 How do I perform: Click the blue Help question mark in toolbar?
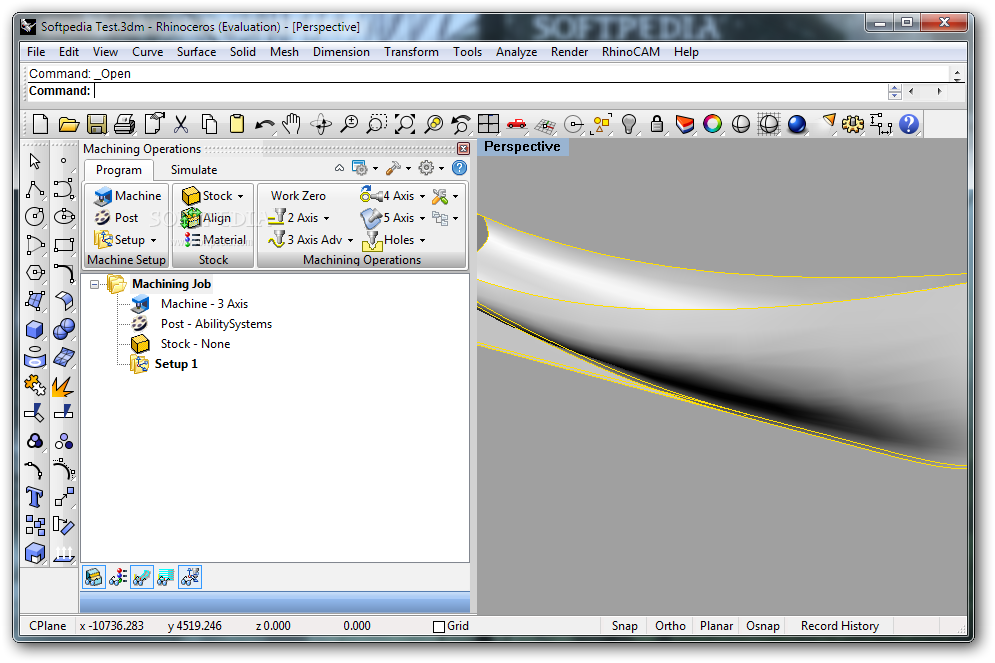(x=909, y=124)
